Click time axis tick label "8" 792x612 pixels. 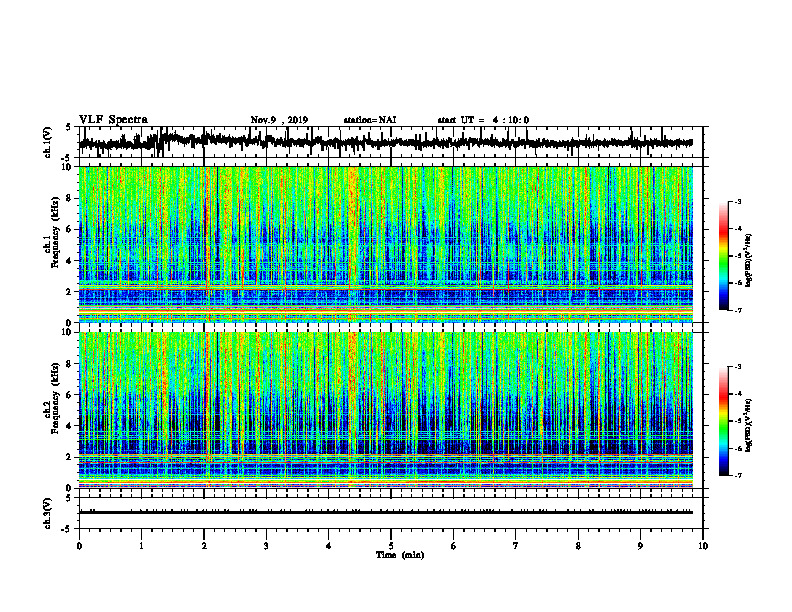click(x=578, y=546)
